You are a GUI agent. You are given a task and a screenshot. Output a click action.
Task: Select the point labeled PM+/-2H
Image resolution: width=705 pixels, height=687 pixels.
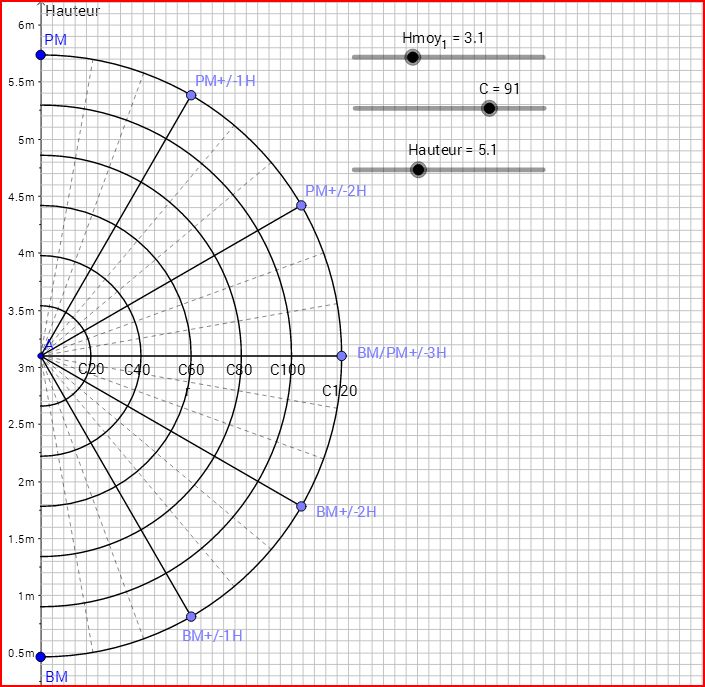click(x=301, y=205)
